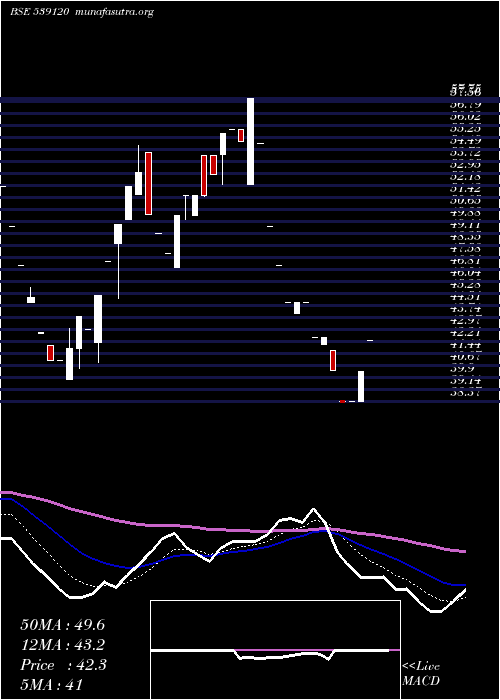Click the Price : 42.3 value
Image resolution: width=500 pixels, height=700 pixels.
[x=63, y=665]
